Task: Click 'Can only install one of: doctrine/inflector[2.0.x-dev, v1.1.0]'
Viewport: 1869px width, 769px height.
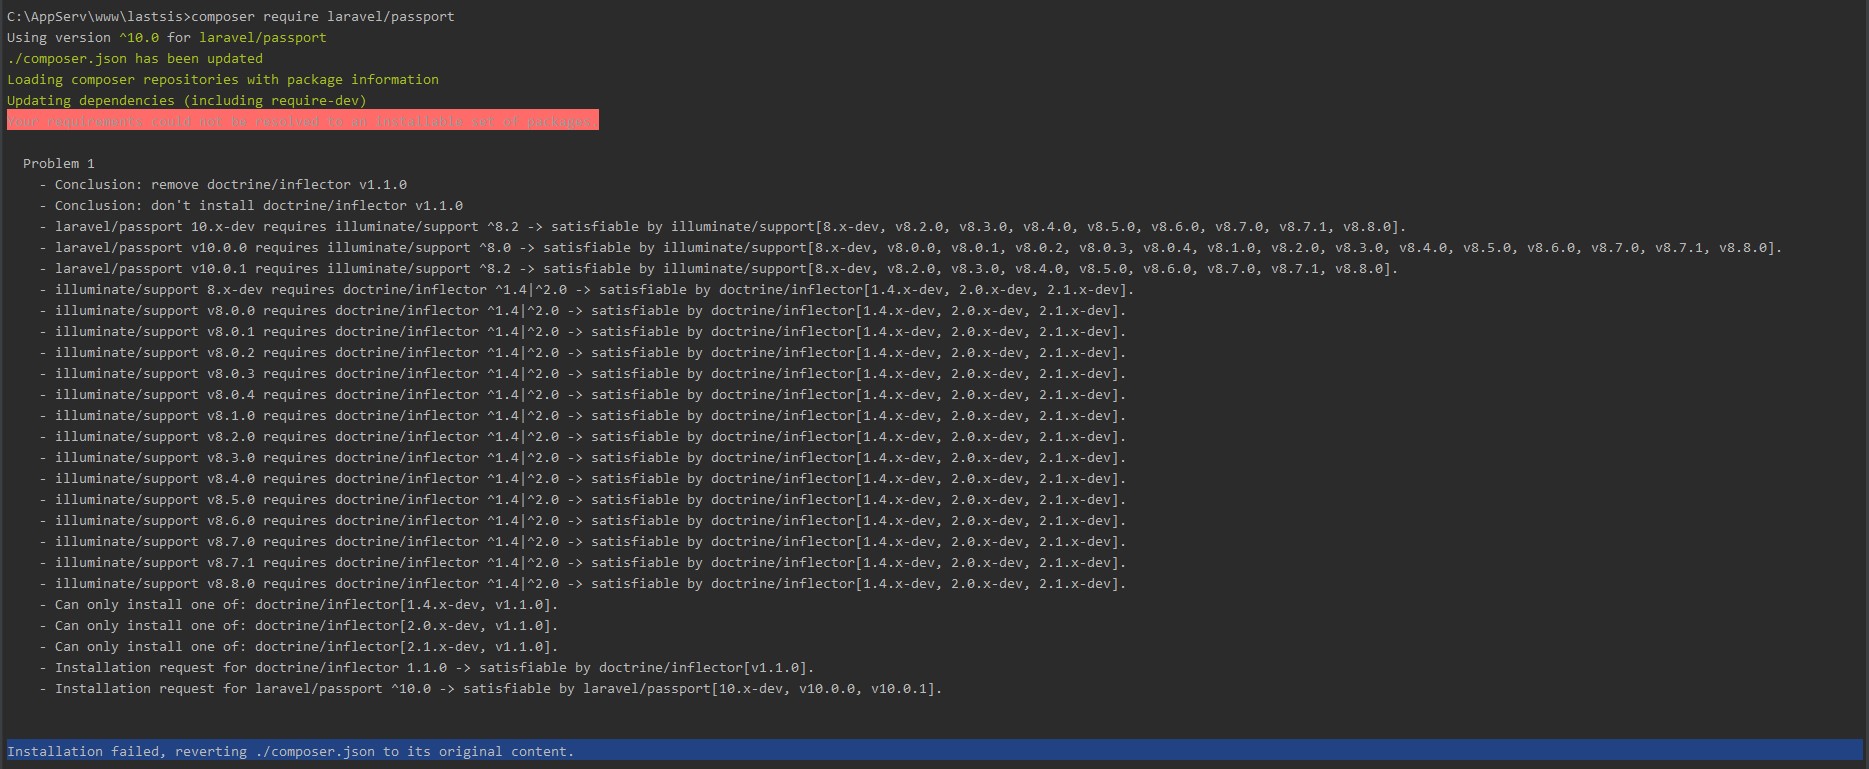Action: pos(299,625)
